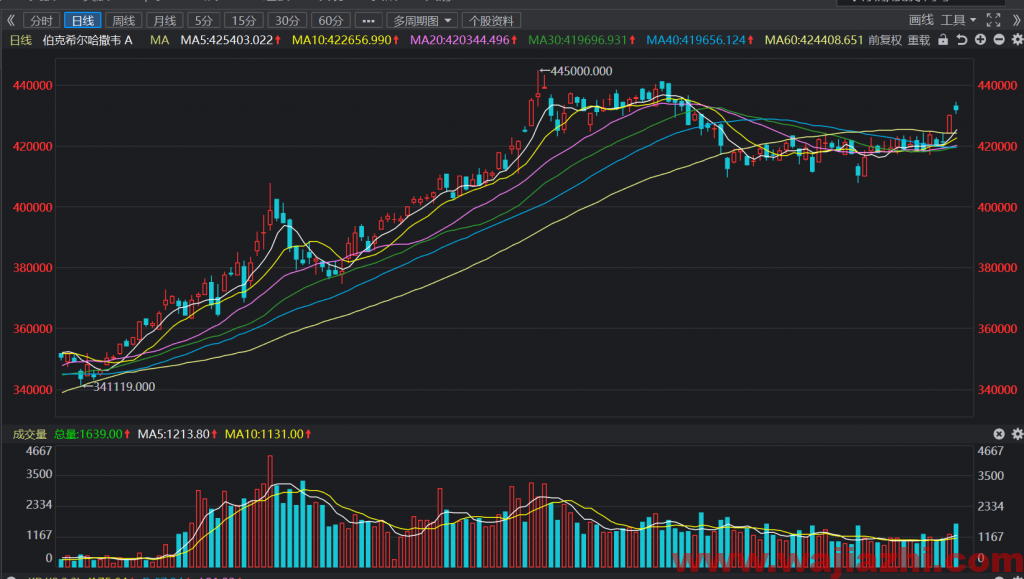Open 个股资料 stock info
The height and width of the screenshot is (579, 1024).
pyautogui.click(x=491, y=21)
